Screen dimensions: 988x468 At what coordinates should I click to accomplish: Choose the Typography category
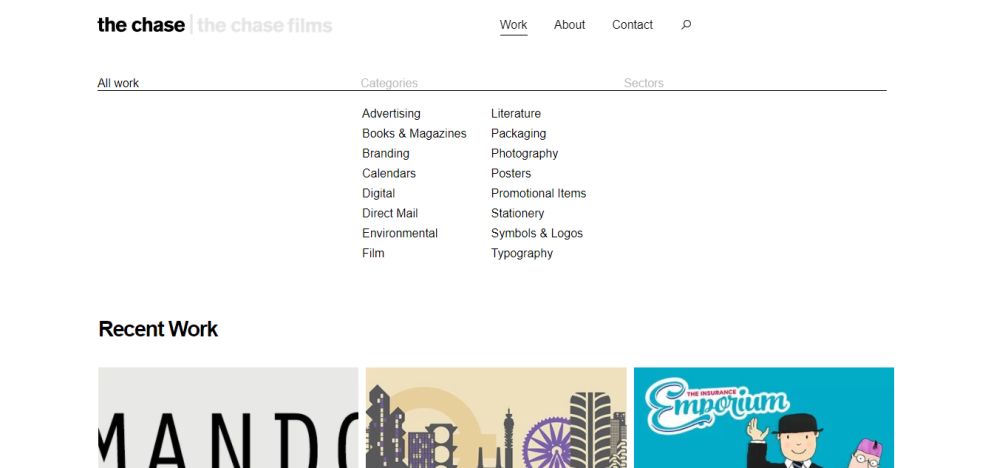click(x=522, y=253)
